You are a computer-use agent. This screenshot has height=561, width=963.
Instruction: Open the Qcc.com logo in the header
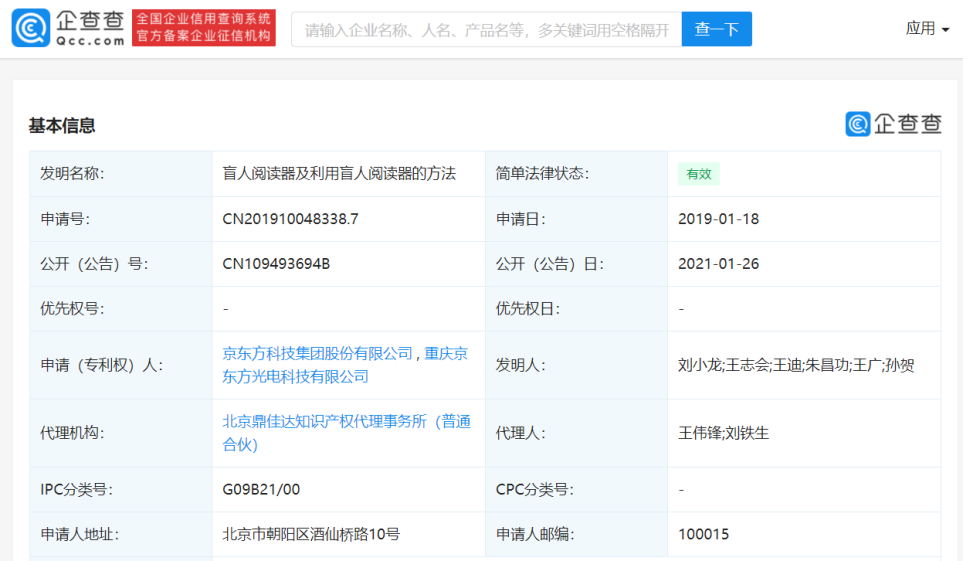68,28
